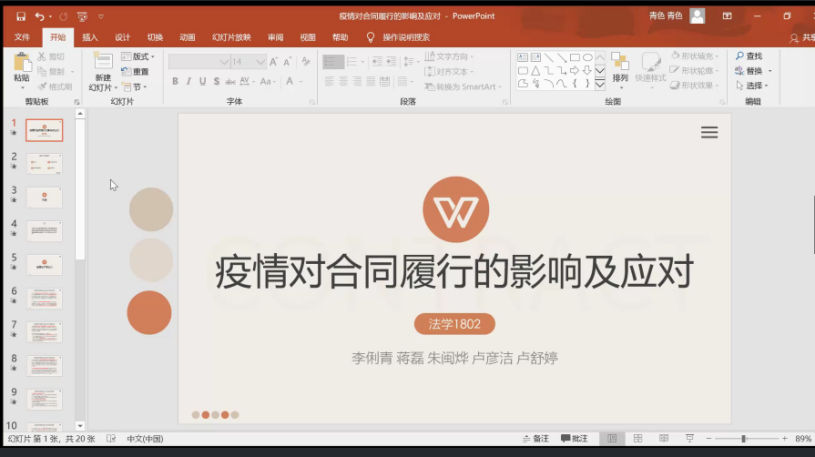Toggle italic formatting
Viewport: 815px width, 457px height.
tap(189, 81)
